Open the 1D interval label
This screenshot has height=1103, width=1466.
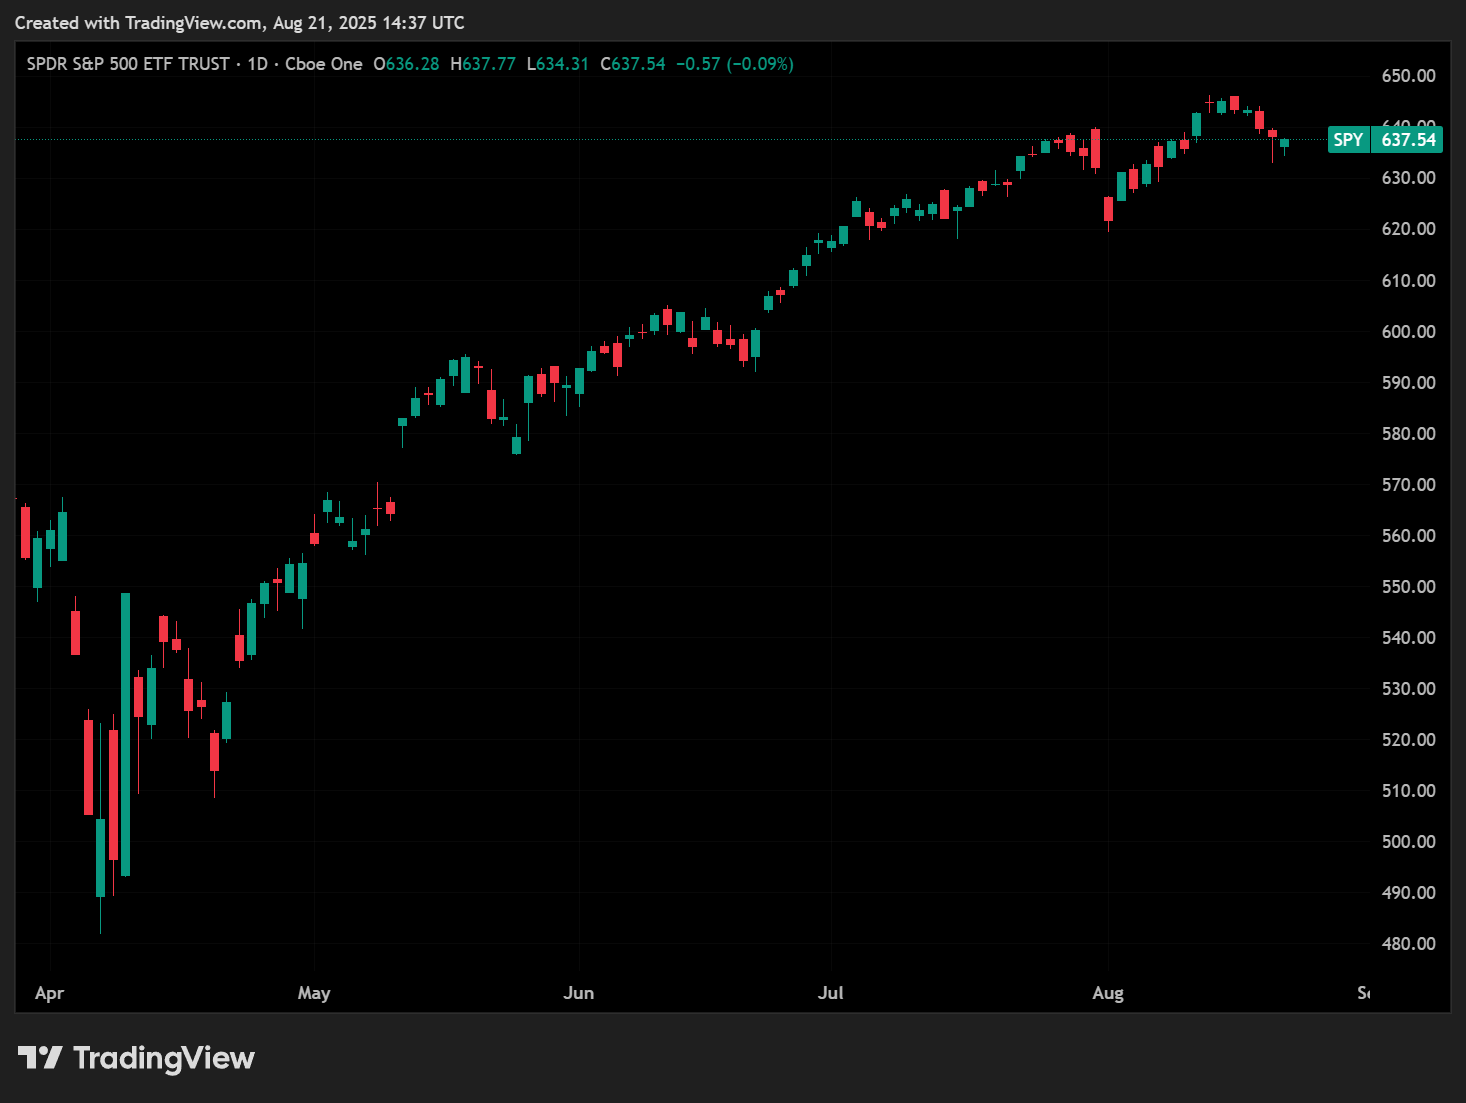(x=257, y=64)
